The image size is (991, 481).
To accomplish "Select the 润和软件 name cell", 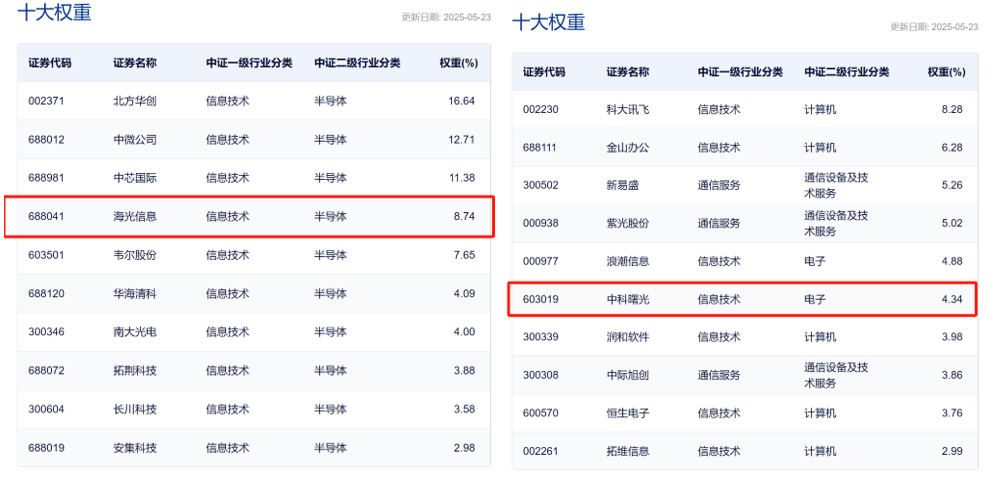I will pyautogui.click(x=628, y=337).
